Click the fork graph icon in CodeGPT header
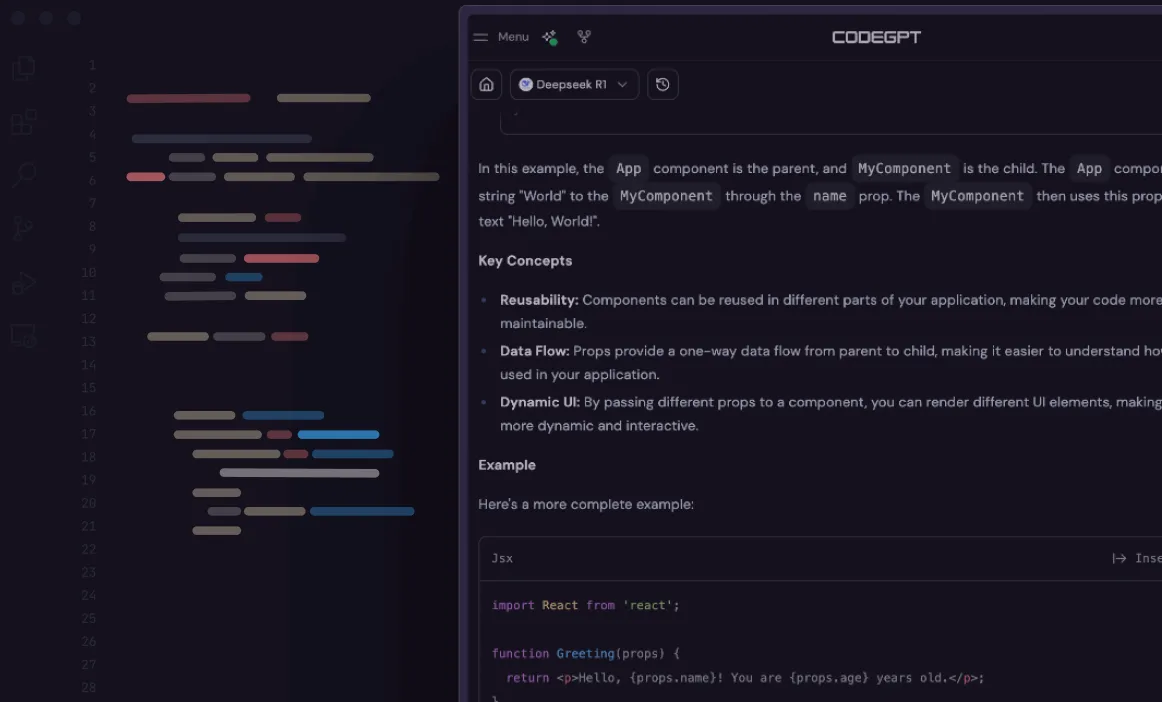The height and width of the screenshot is (702, 1162). pyautogui.click(x=584, y=37)
